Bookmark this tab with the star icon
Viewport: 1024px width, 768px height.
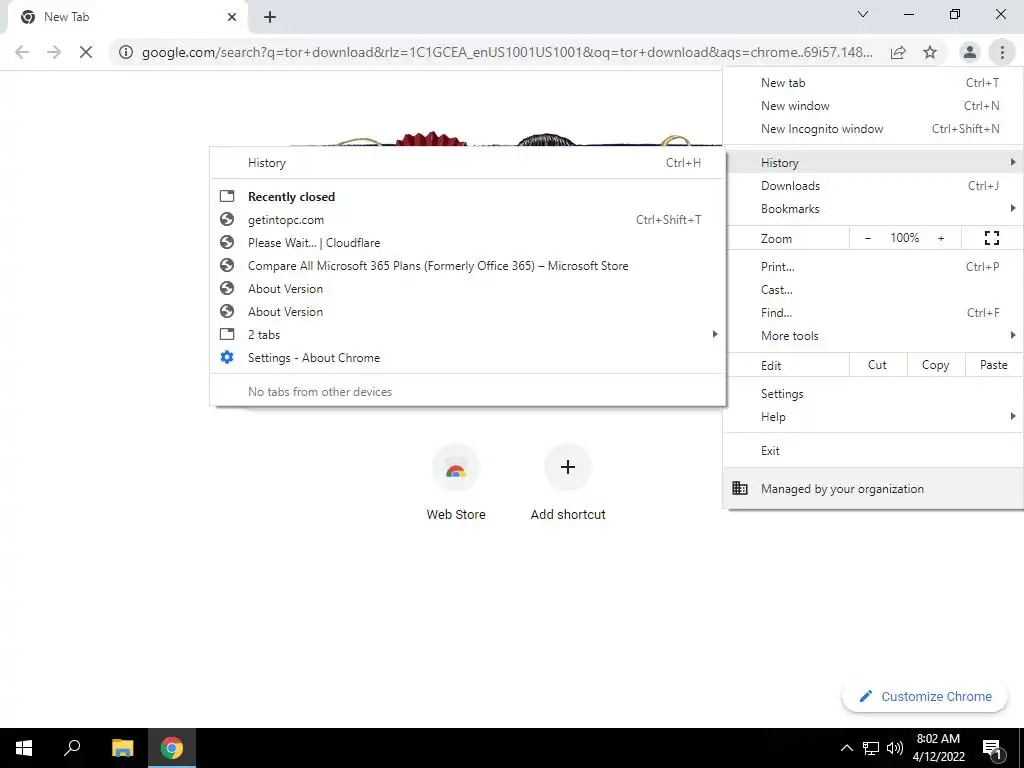930,52
